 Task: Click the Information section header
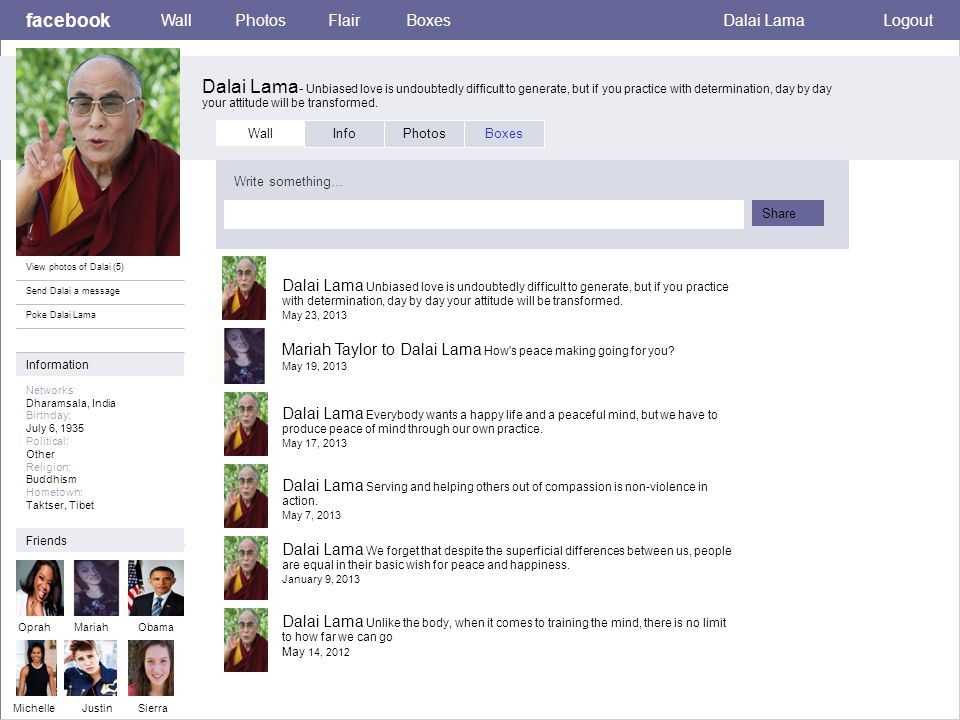(x=100, y=364)
